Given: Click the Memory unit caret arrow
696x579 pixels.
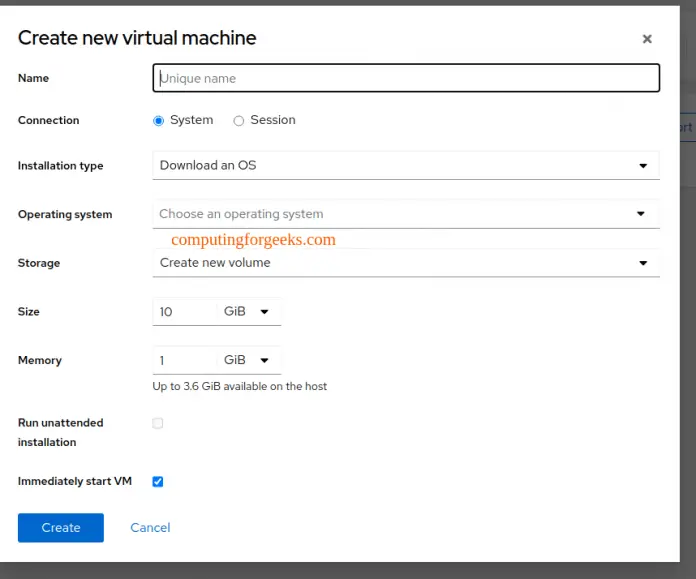Looking at the screenshot, I should [265, 360].
